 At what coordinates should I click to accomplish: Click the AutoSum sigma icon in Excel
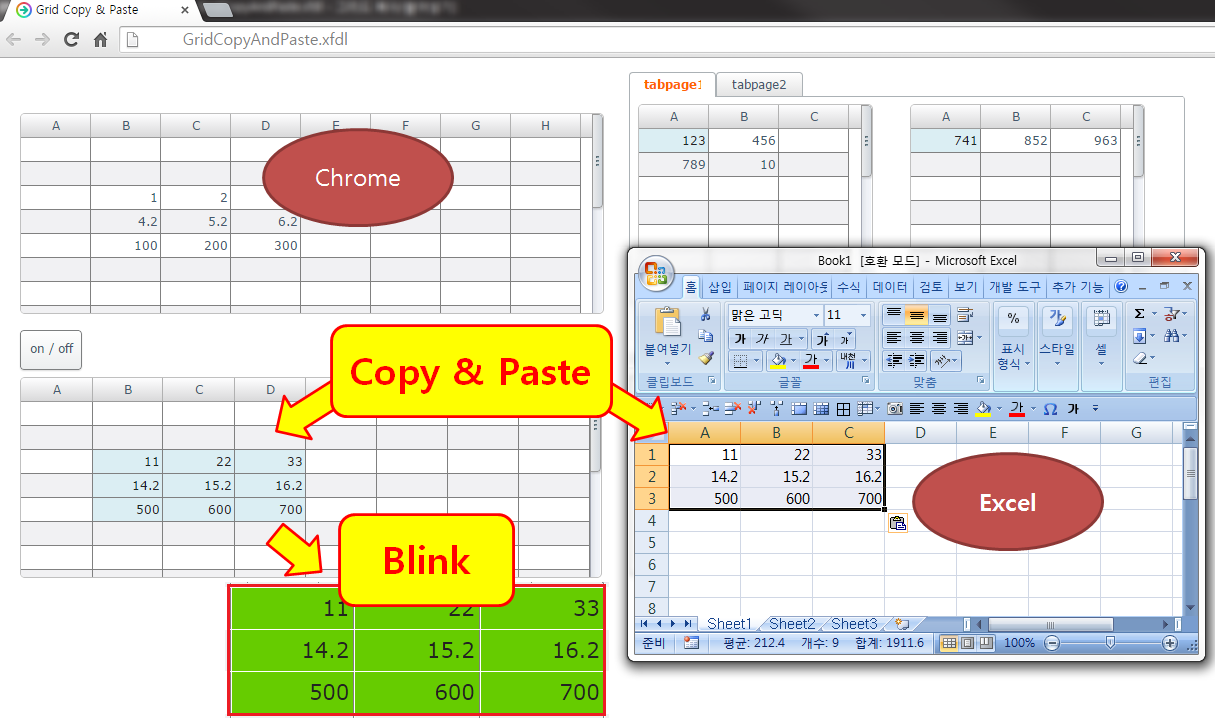(x=1139, y=313)
